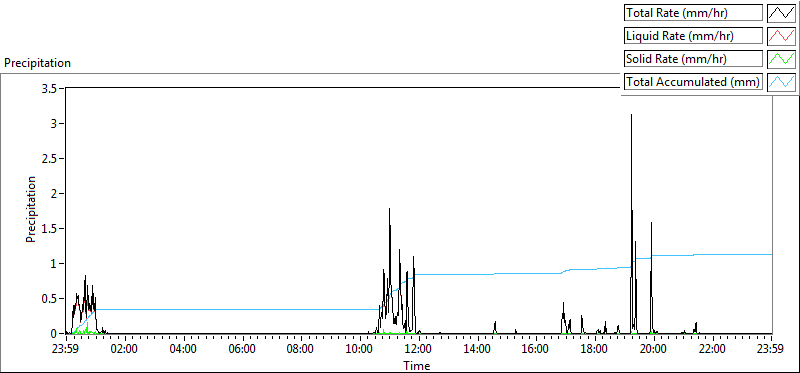Click the Liquid Rate red line sample icon

tap(781, 36)
